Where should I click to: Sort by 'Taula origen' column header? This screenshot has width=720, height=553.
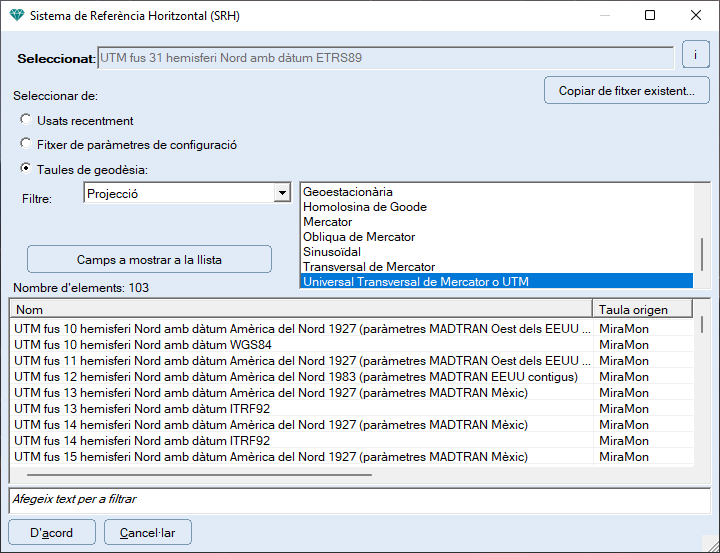tap(642, 310)
